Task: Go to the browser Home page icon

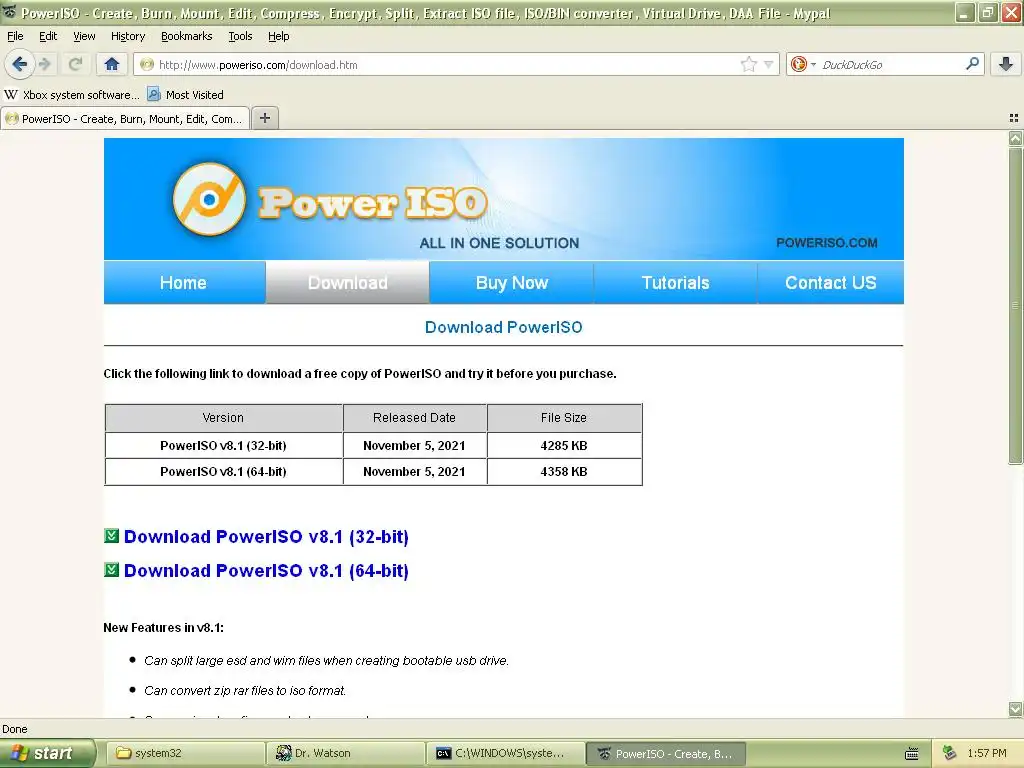Action: click(x=112, y=64)
